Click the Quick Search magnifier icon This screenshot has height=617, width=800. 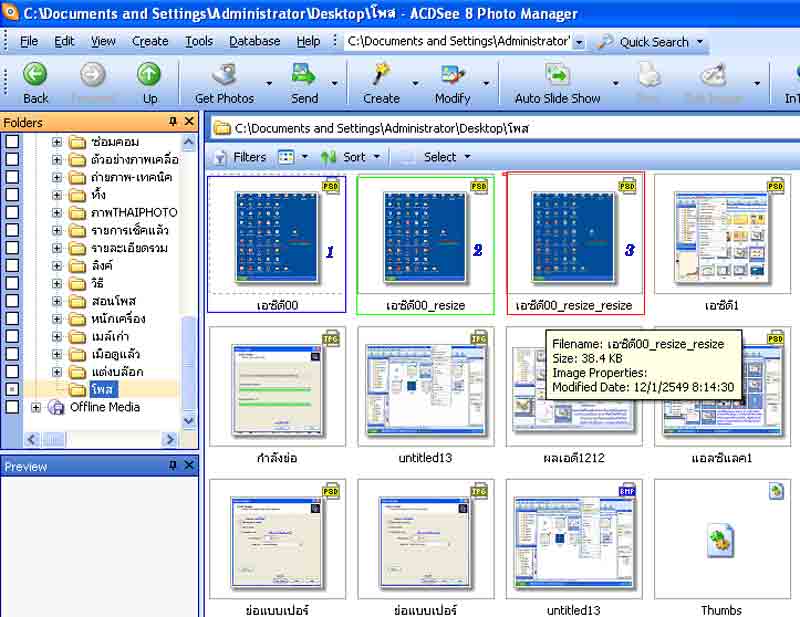(605, 41)
